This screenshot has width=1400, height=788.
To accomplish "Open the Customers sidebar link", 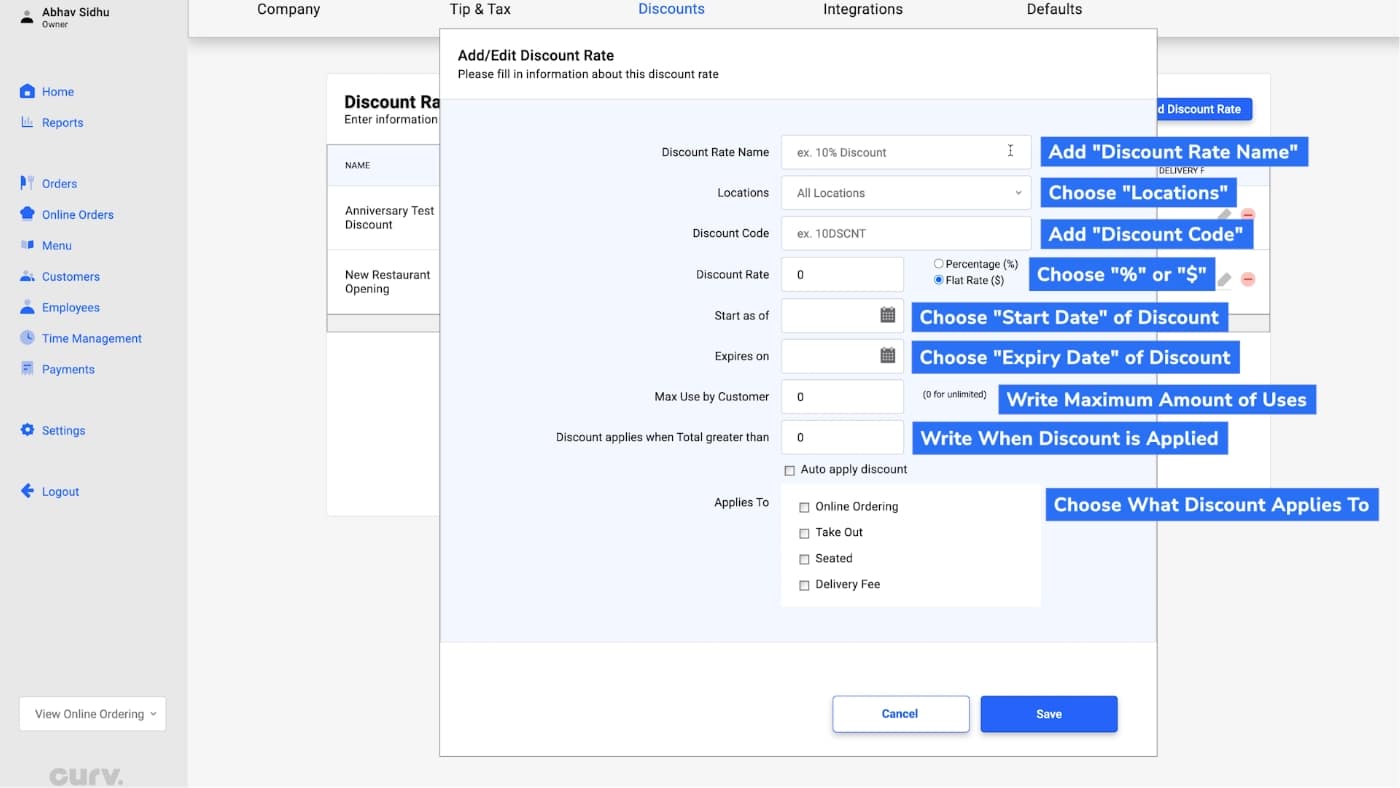I will [71, 276].
